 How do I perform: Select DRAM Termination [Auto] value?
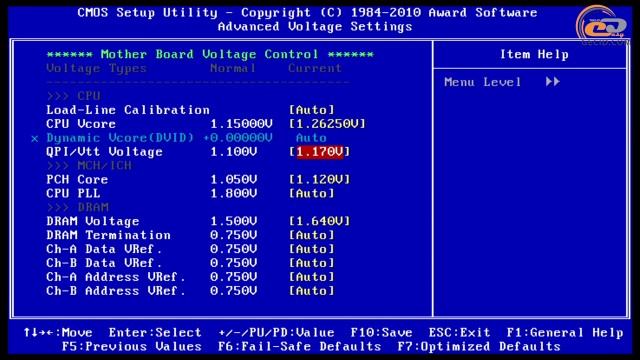pyautogui.click(x=312, y=235)
